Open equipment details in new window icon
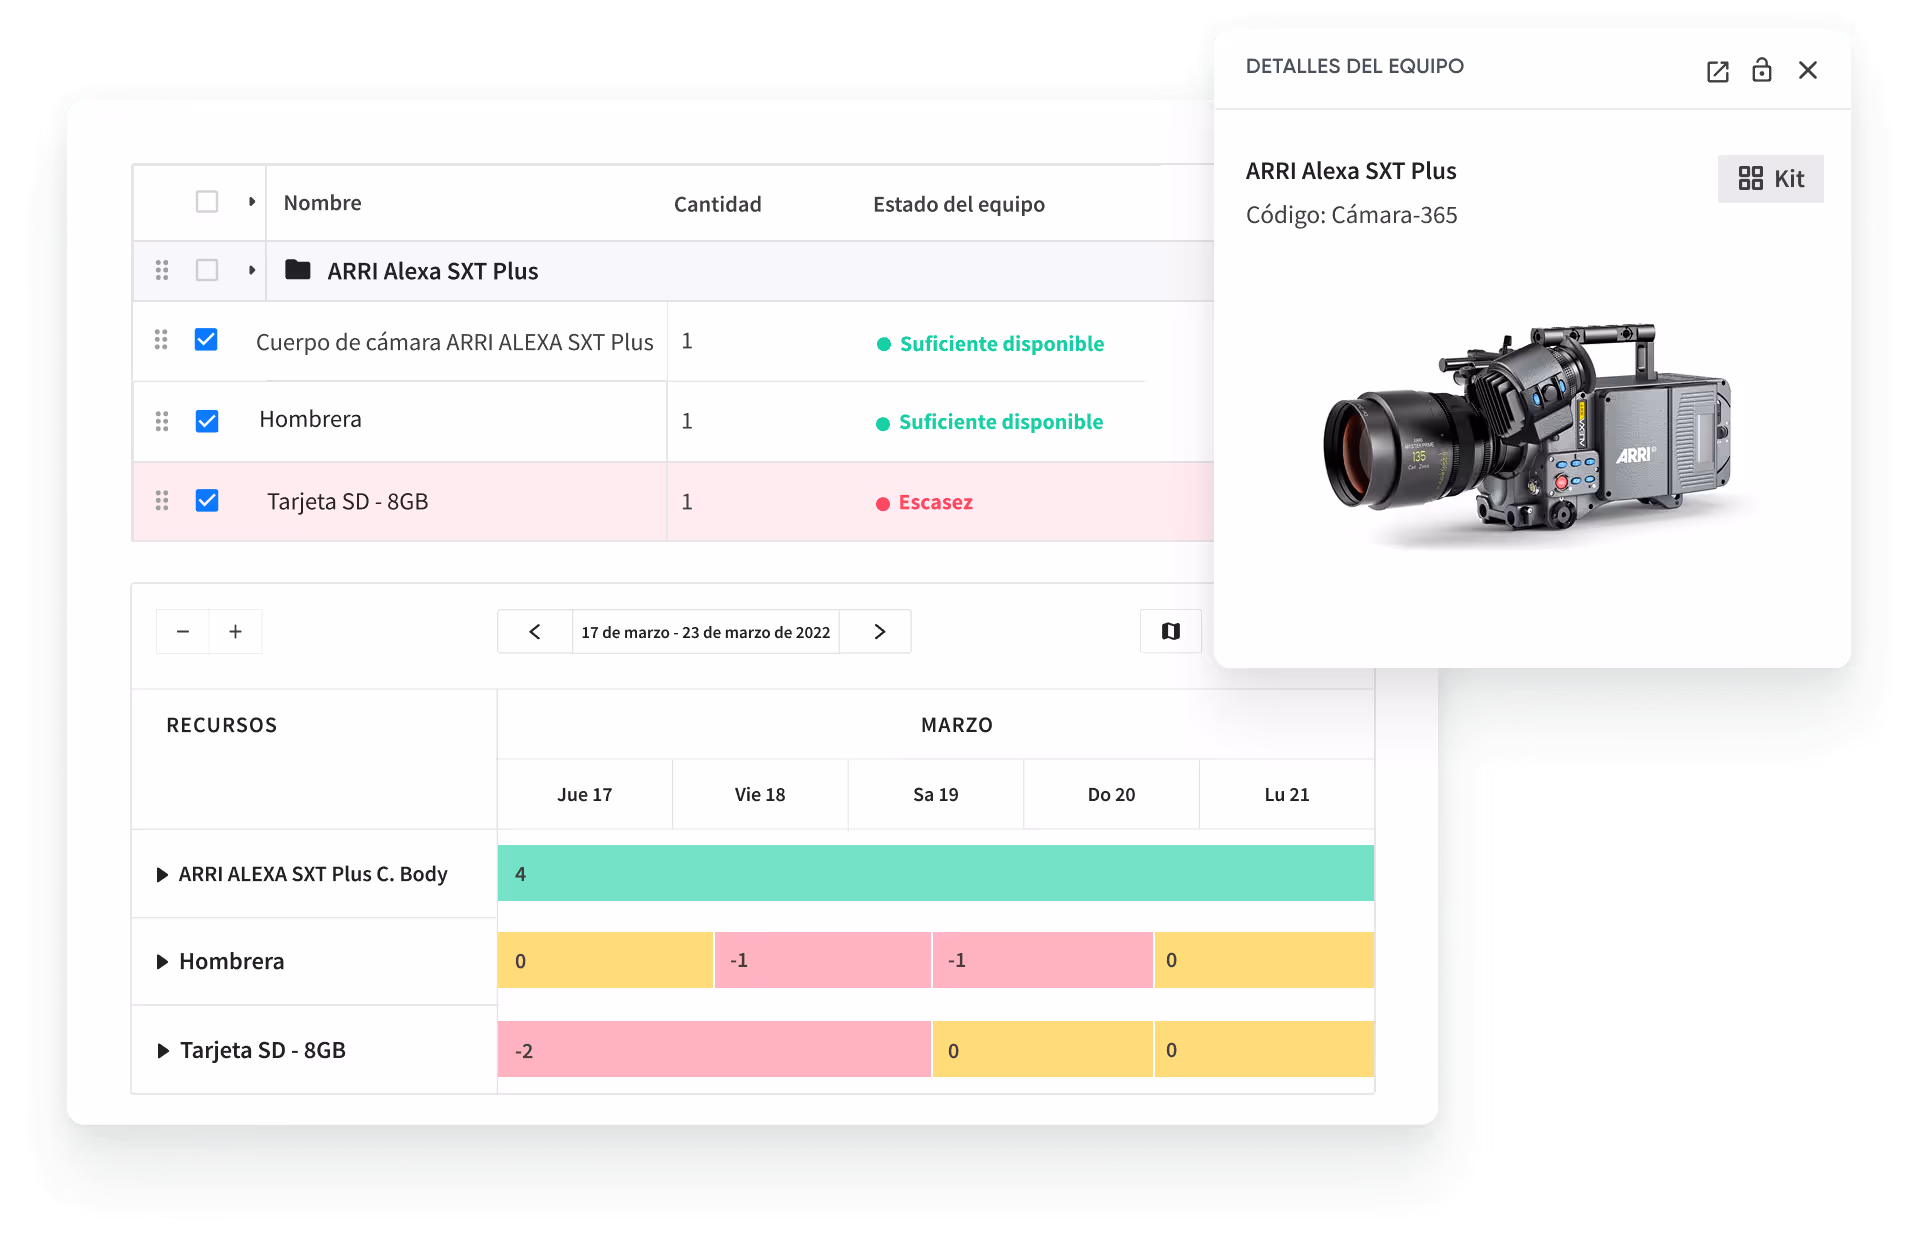Image resolution: width=1918 pixels, height=1237 pixels. 1717,71
